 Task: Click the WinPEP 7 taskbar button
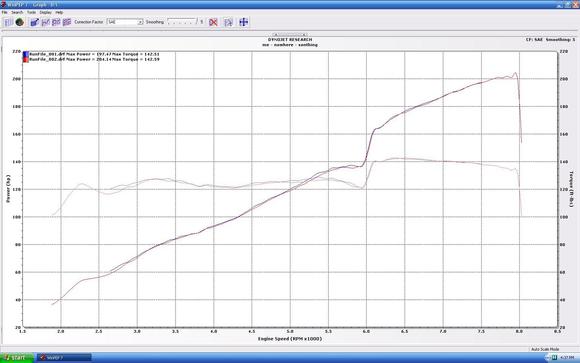coord(64,358)
